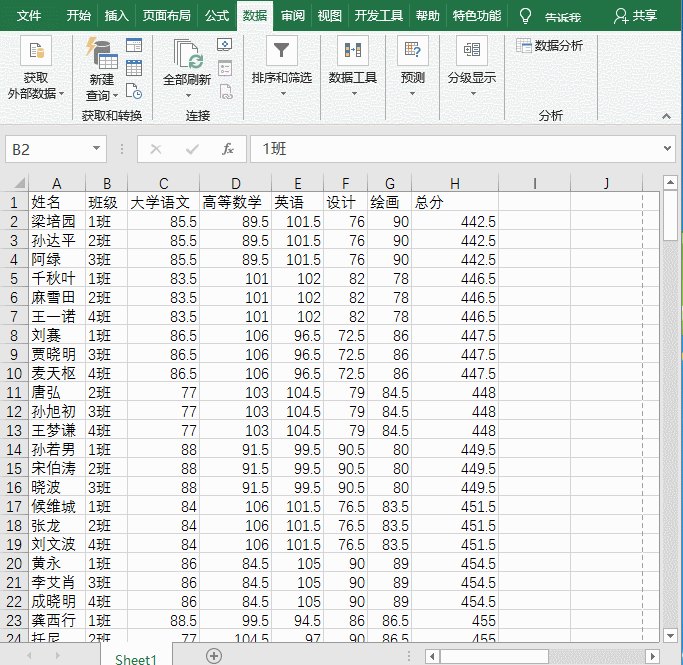This screenshot has width=683, height=665.
Task: Add a new sheet with plus icon
Action: pyautogui.click(x=214, y=655)
